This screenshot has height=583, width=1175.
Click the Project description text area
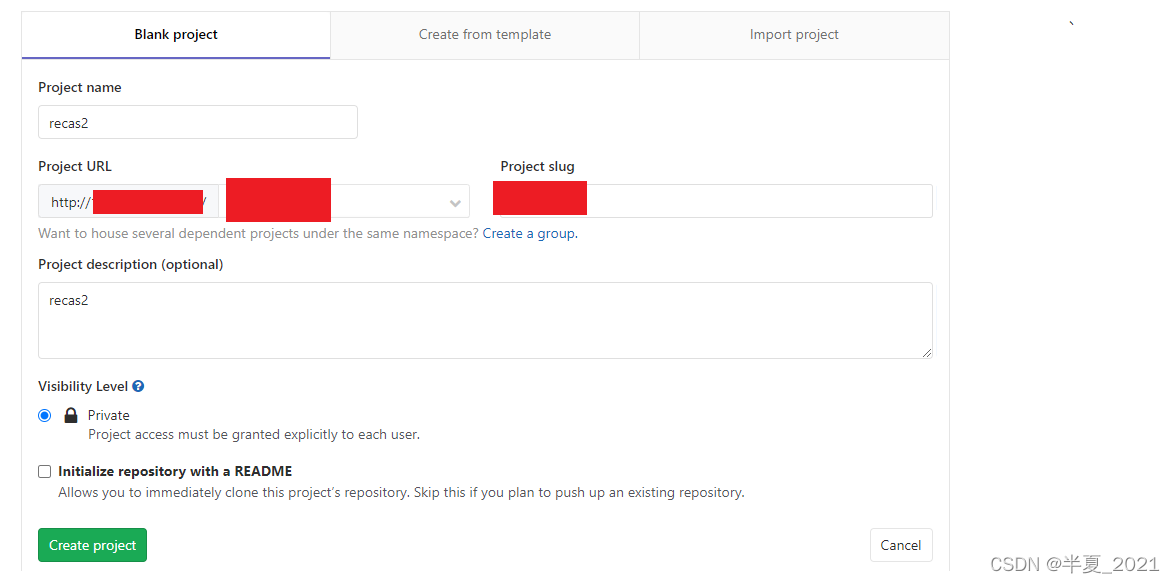(486, 320)
